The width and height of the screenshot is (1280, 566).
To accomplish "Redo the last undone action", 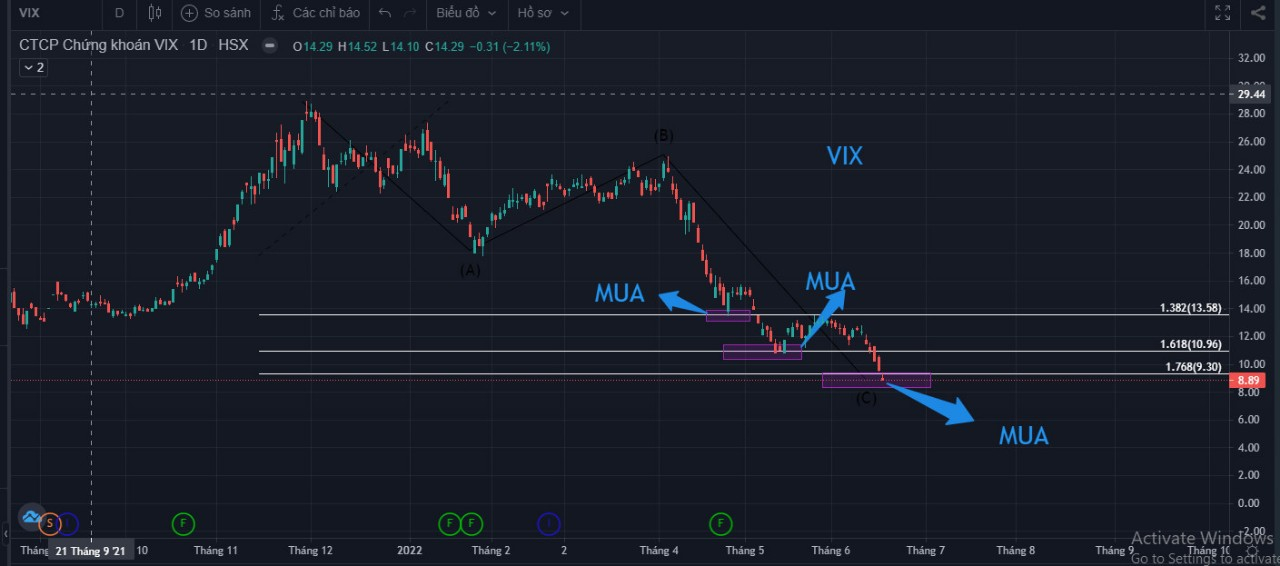I will 409,13.
